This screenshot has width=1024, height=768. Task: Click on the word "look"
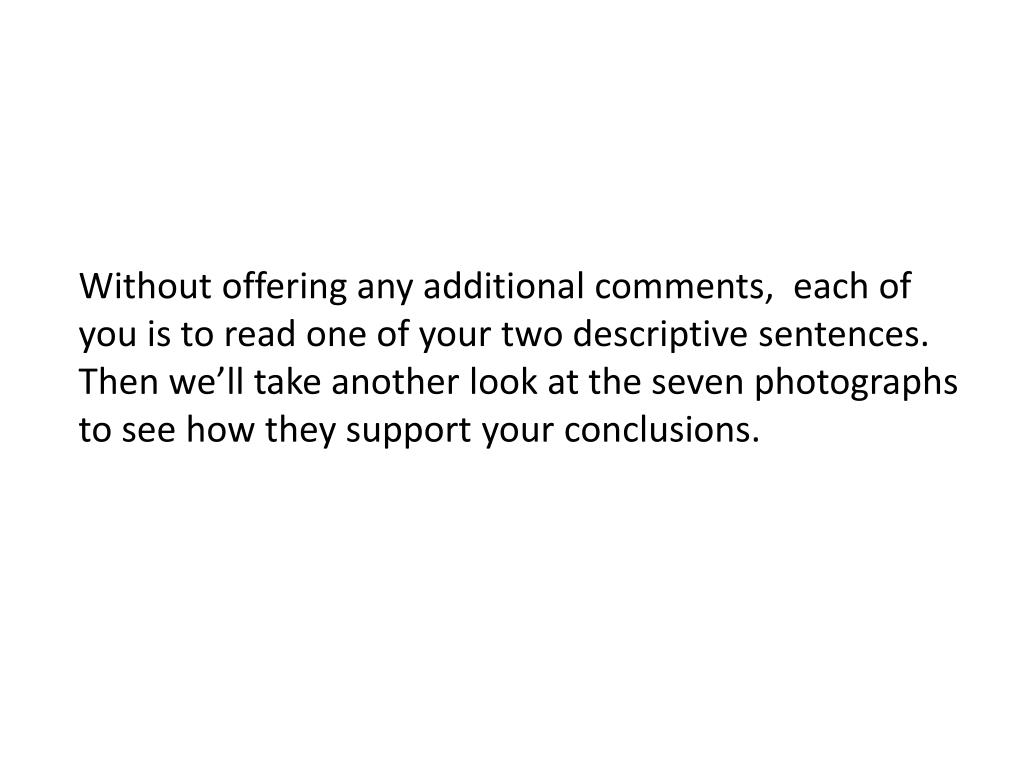[504, 381]
